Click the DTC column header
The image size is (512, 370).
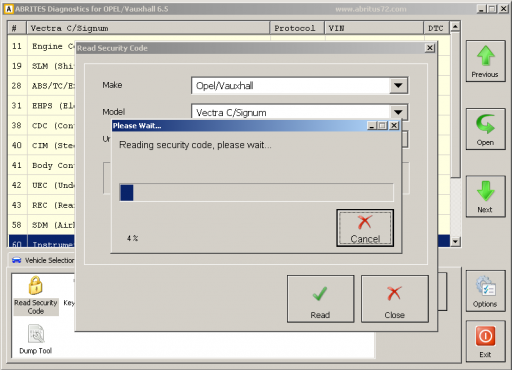437,28
